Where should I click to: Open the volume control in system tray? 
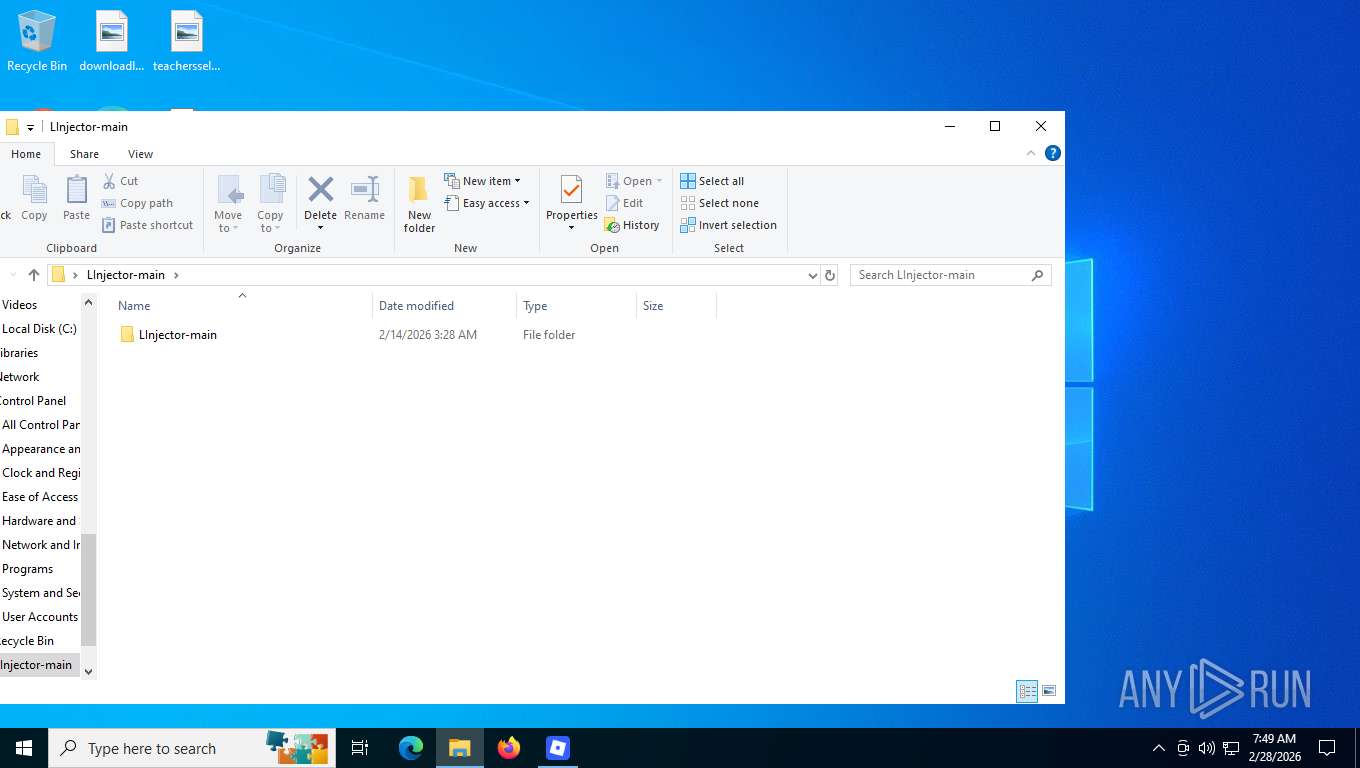tap(1207, 748)
